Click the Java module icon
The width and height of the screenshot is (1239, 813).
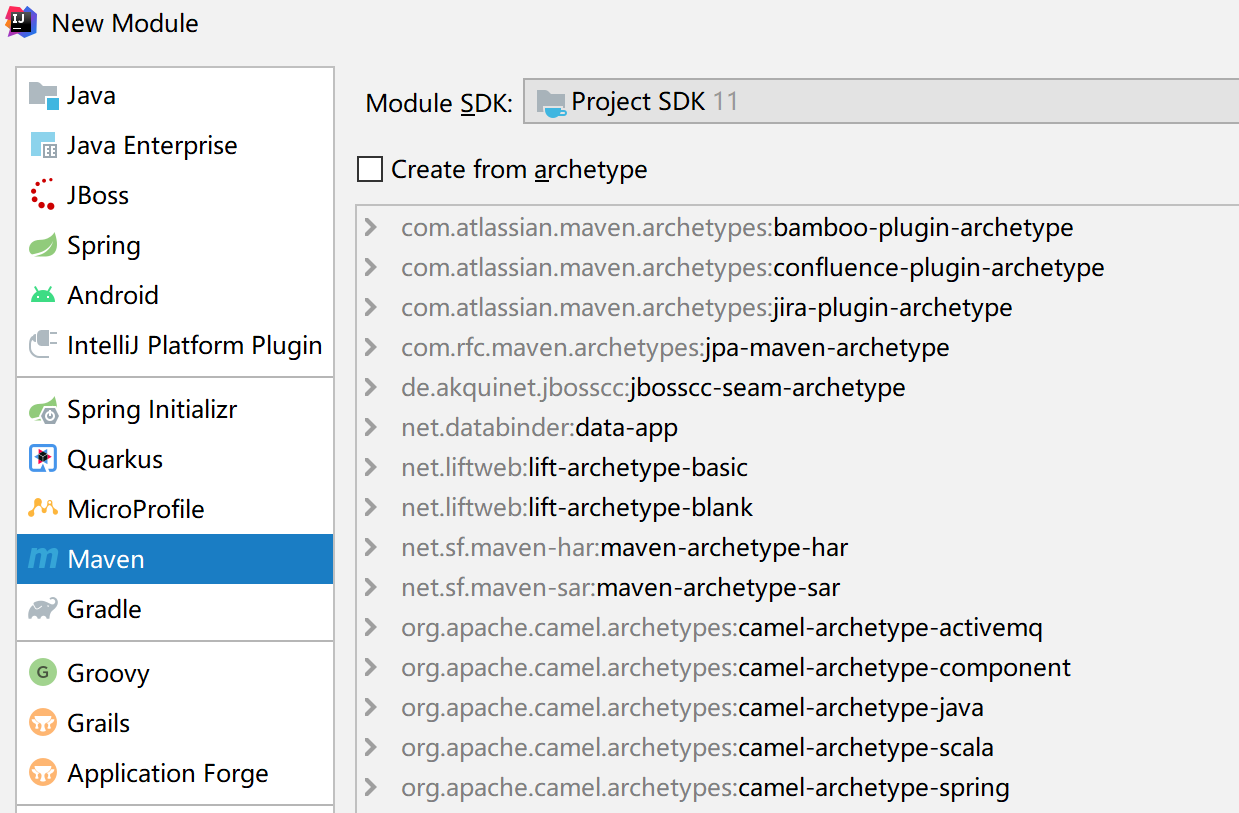click(43, 96)
